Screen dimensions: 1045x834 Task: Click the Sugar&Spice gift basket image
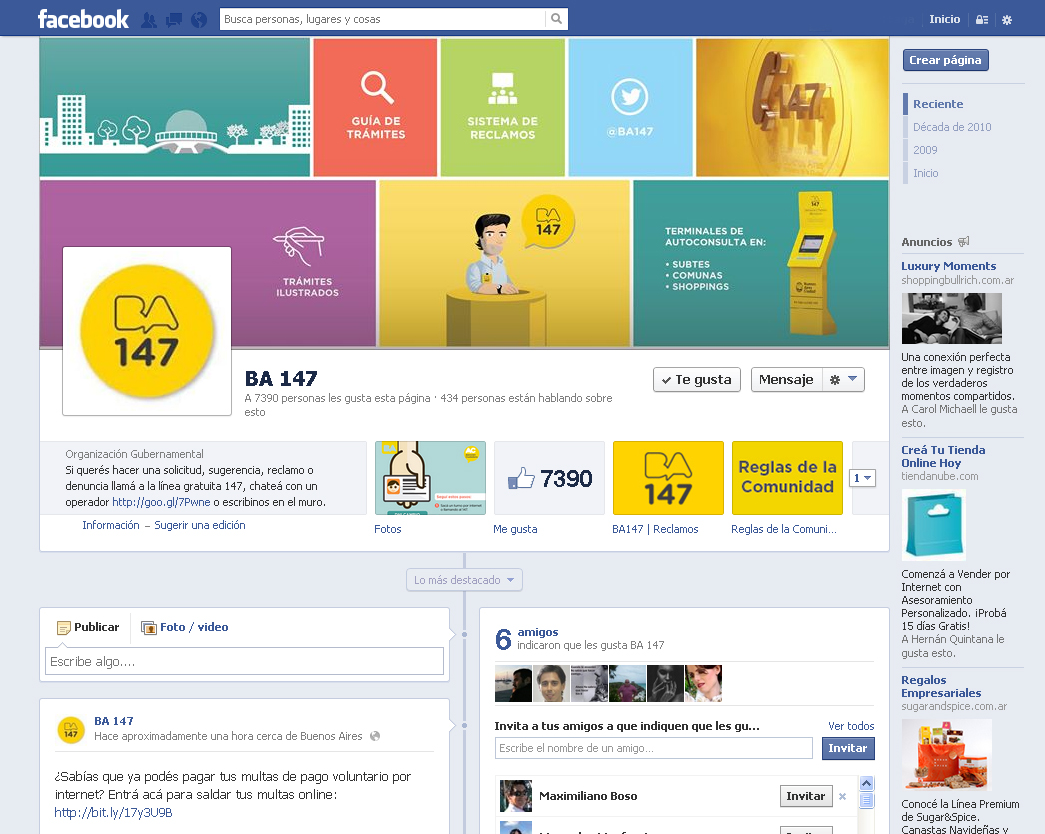pyautogui.click(x=947, y=755)
